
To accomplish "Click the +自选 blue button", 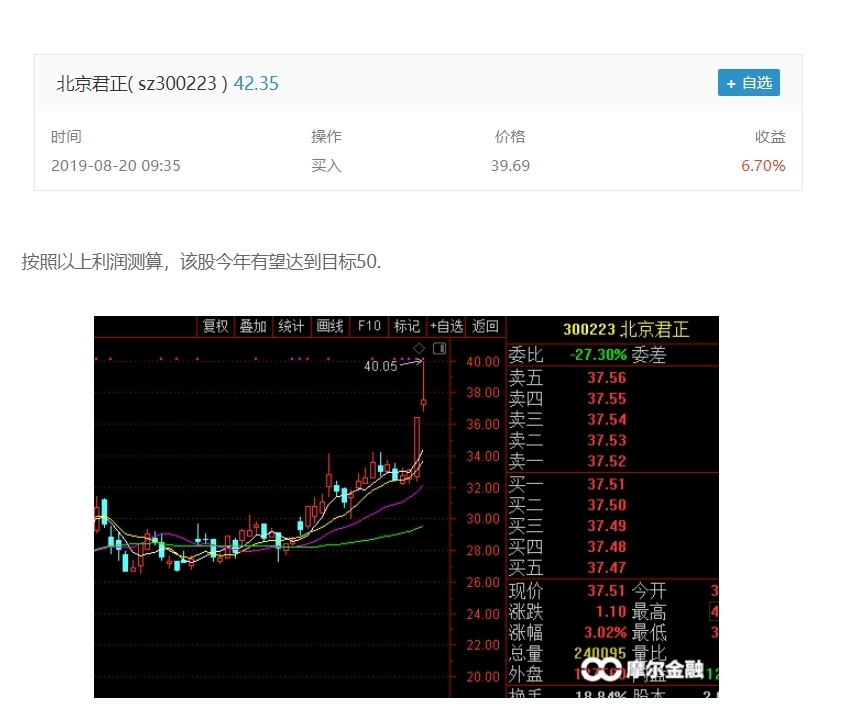I will [x=748, y=83].
